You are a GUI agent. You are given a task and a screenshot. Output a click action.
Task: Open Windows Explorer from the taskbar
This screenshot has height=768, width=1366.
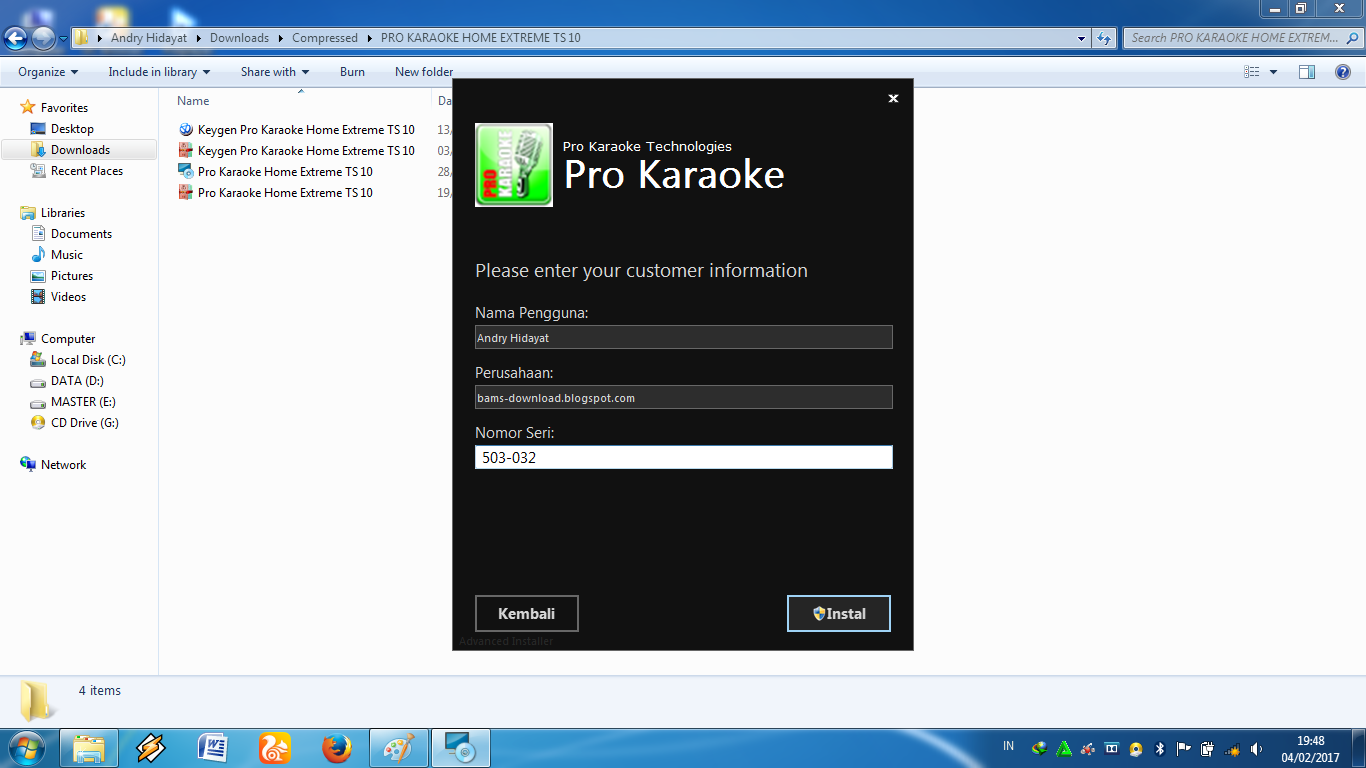point(89,748)
